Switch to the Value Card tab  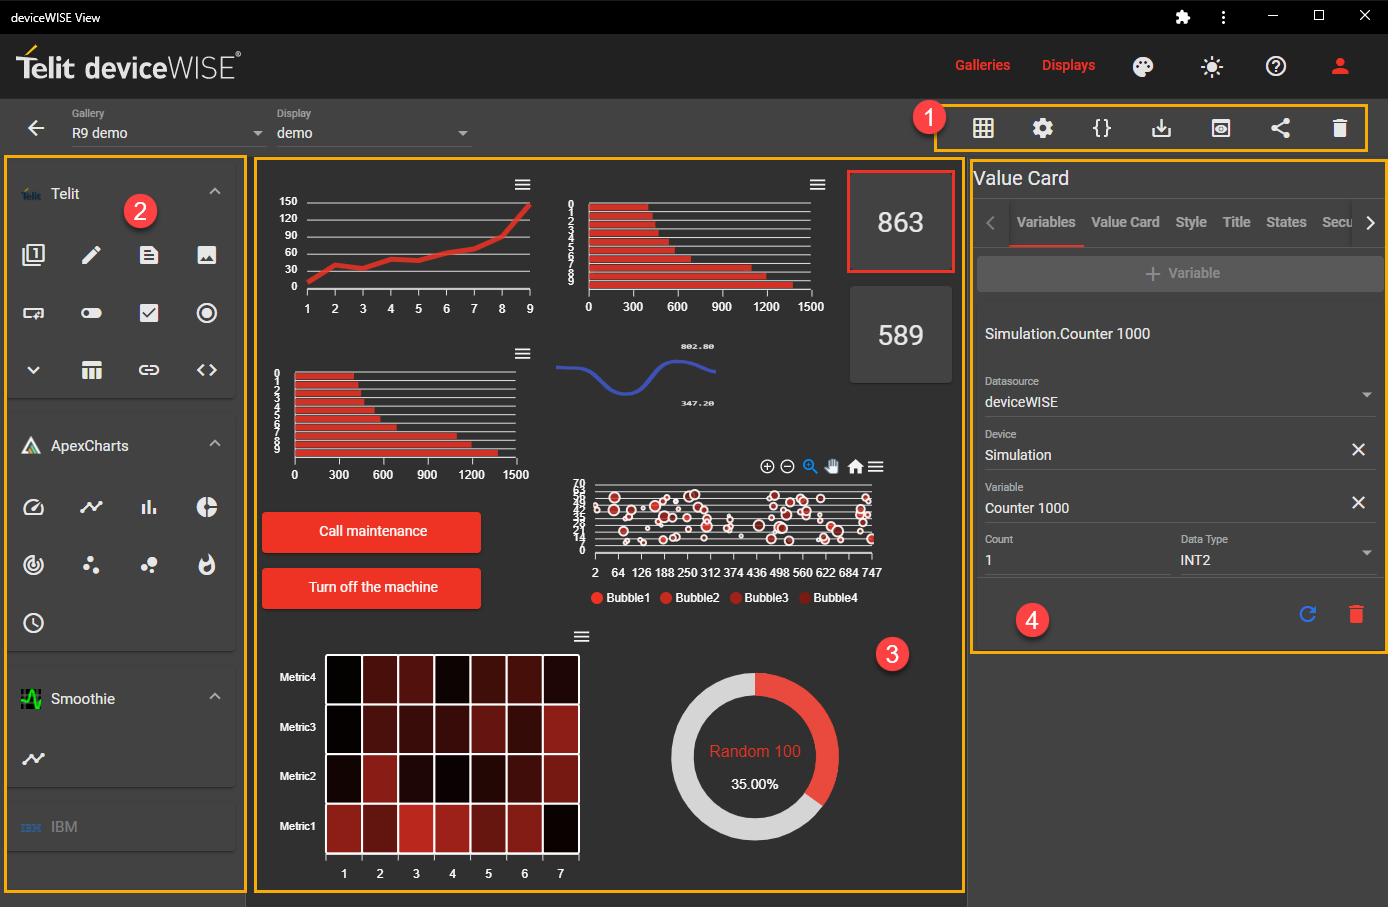1125,222
